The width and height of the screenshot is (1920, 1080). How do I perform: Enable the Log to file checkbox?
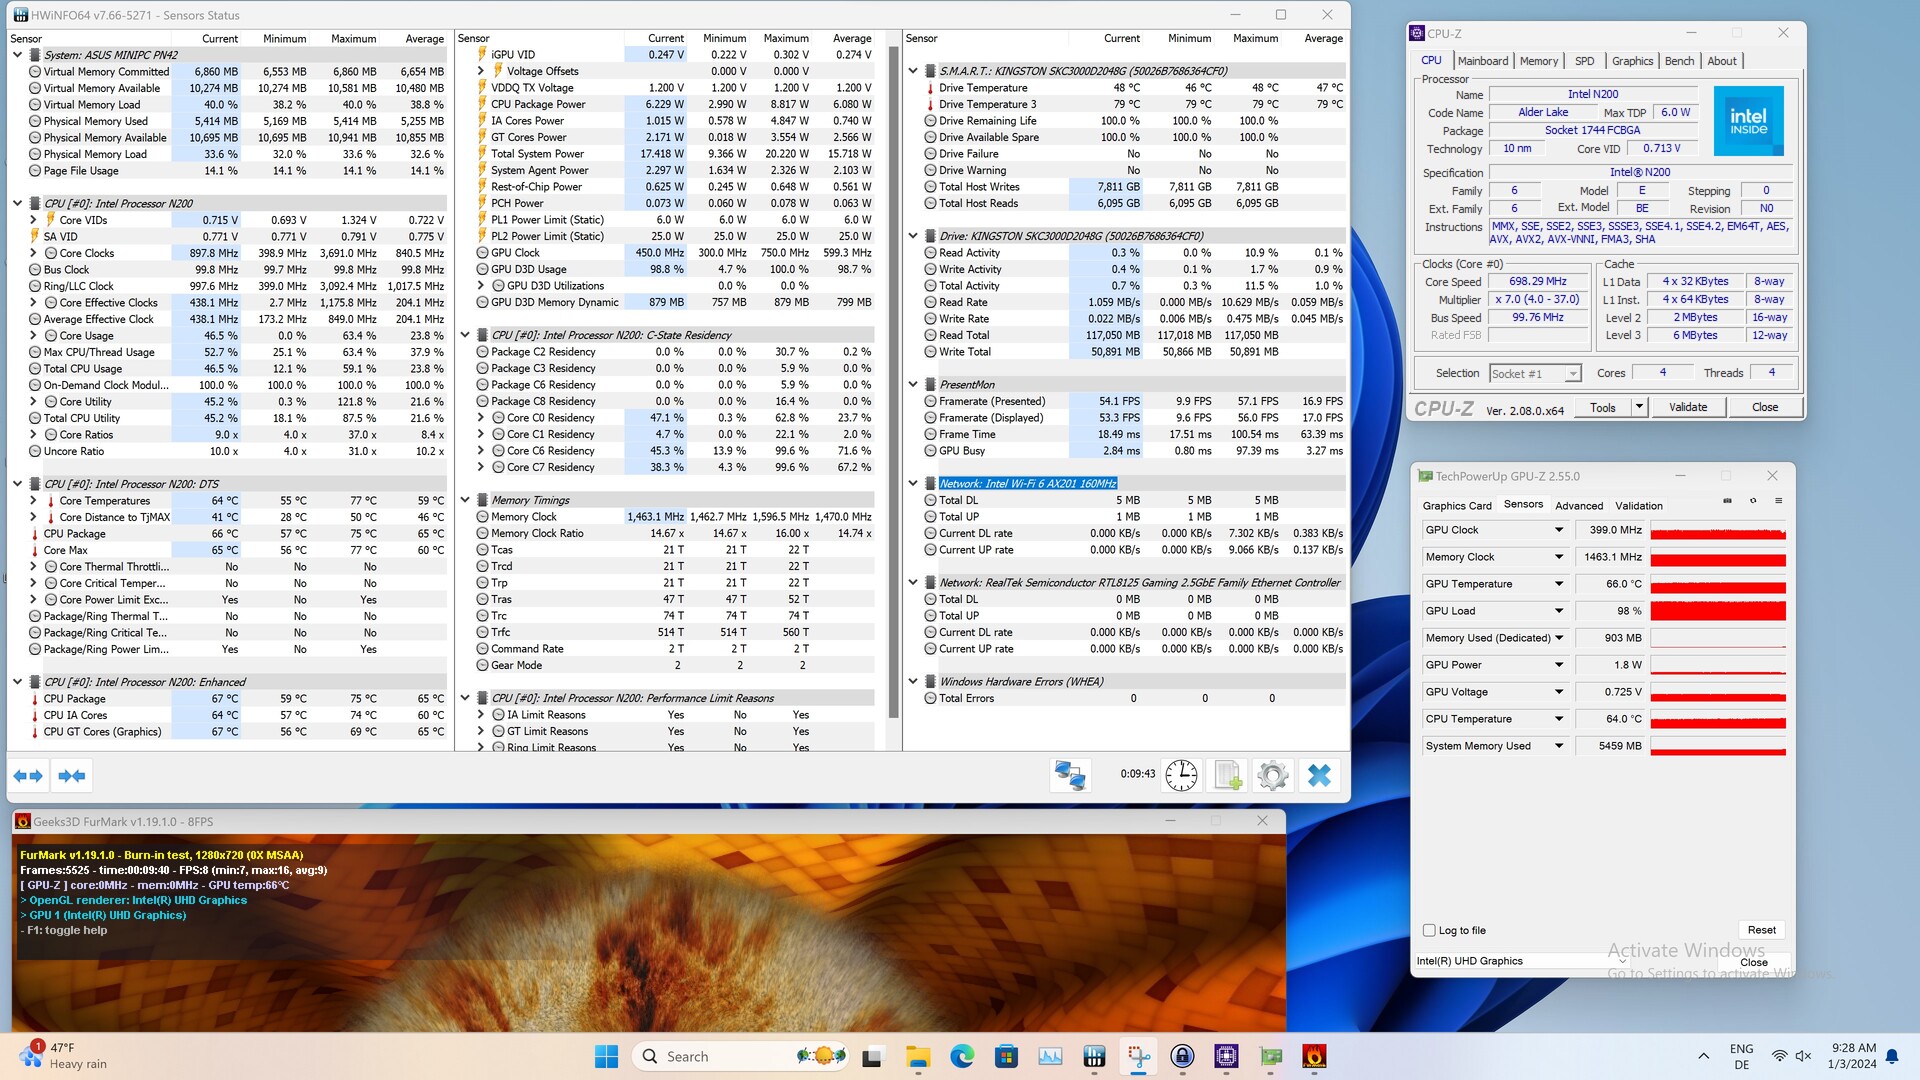pyautogui.click(x=1429, y=930)
